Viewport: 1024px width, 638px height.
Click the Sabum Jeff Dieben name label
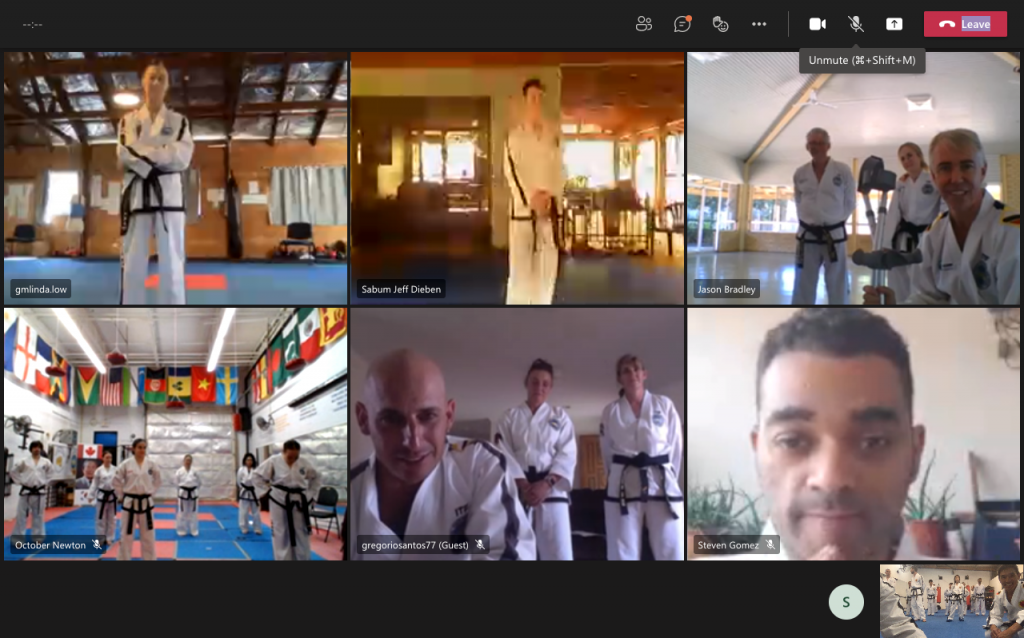click(401, 289)
